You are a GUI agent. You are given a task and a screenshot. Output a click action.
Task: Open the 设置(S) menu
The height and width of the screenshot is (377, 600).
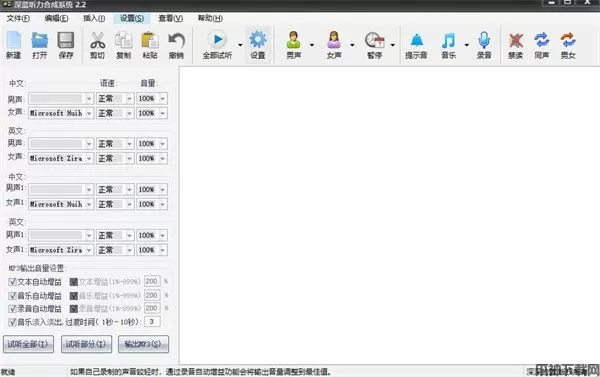pyautogui.click(x=132, y=18)
